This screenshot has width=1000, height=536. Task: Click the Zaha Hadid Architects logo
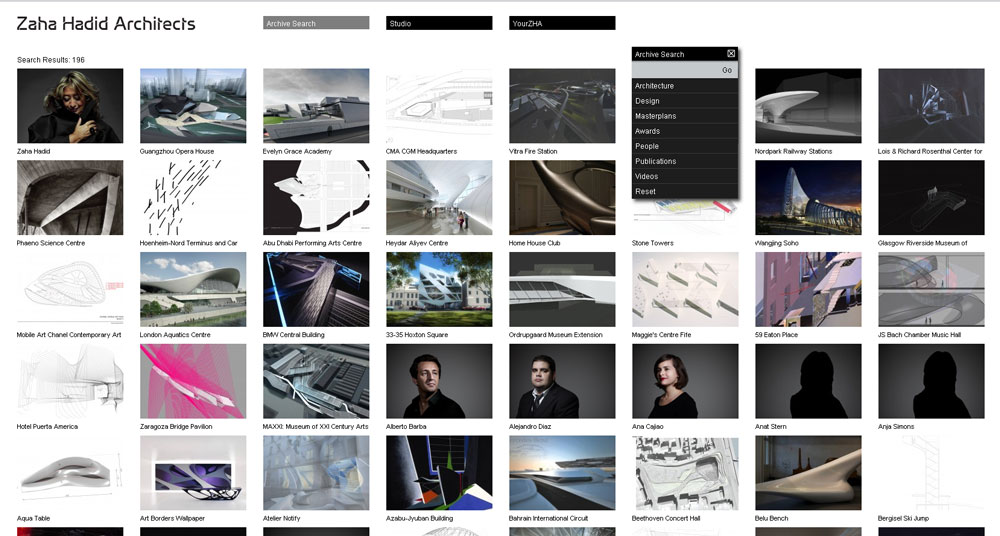(106, 24)
